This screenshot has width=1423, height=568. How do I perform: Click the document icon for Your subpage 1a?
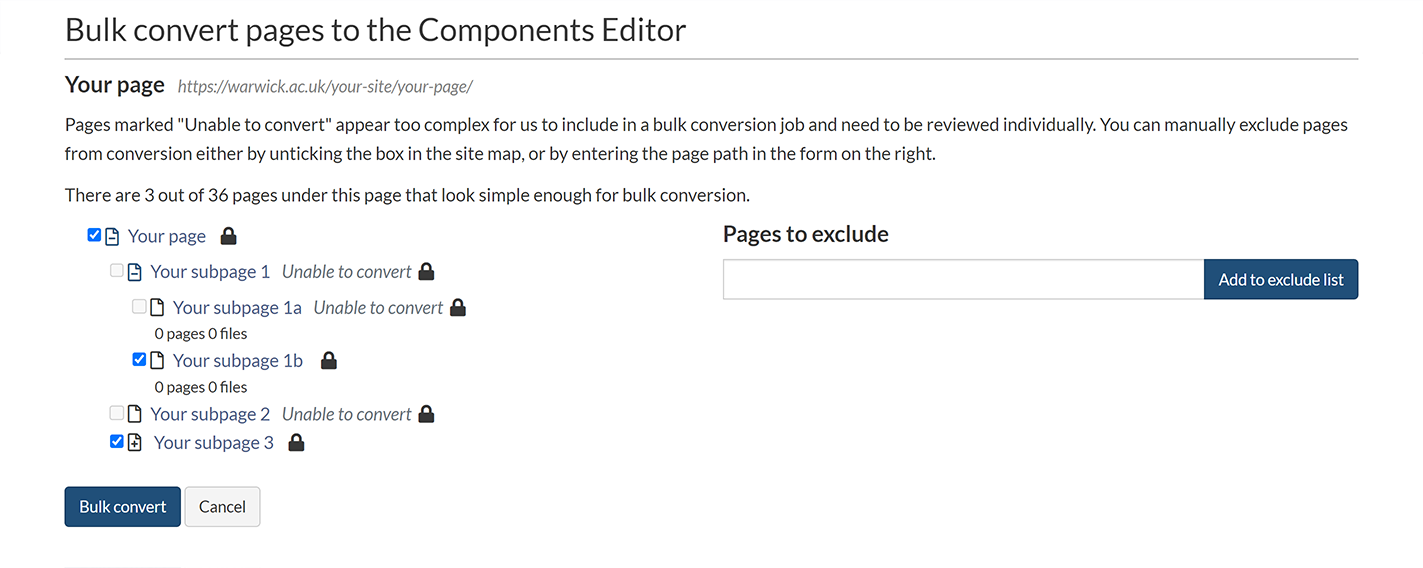click(156, 308)
